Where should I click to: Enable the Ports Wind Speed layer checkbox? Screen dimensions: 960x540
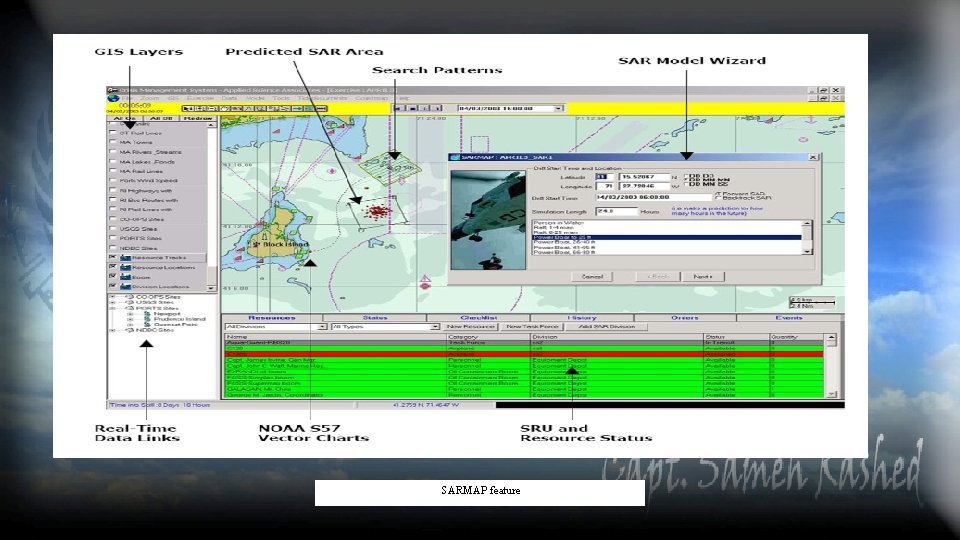tap(113, 181)
